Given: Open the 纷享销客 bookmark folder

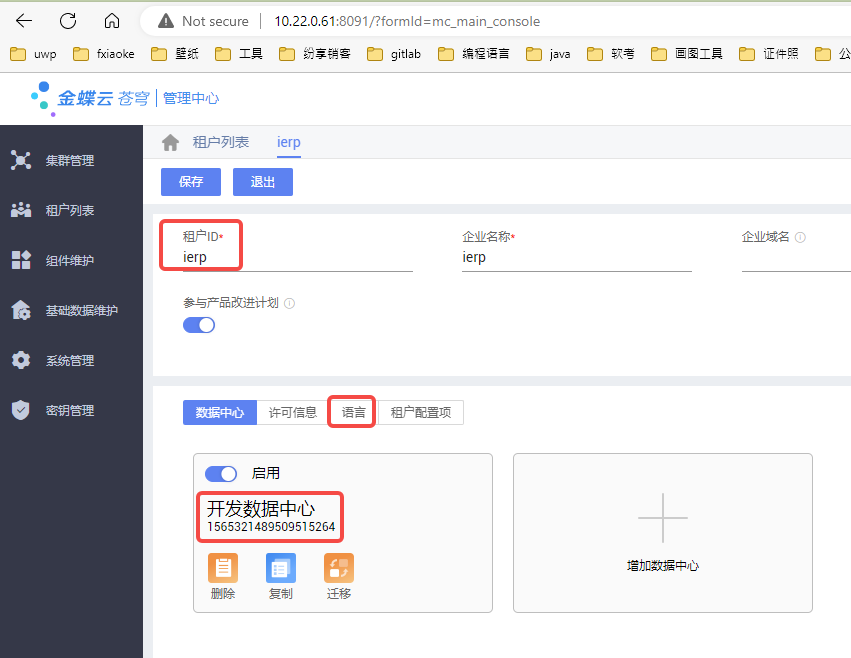Looking at the screenshot, I should click(x=315, y=54).
